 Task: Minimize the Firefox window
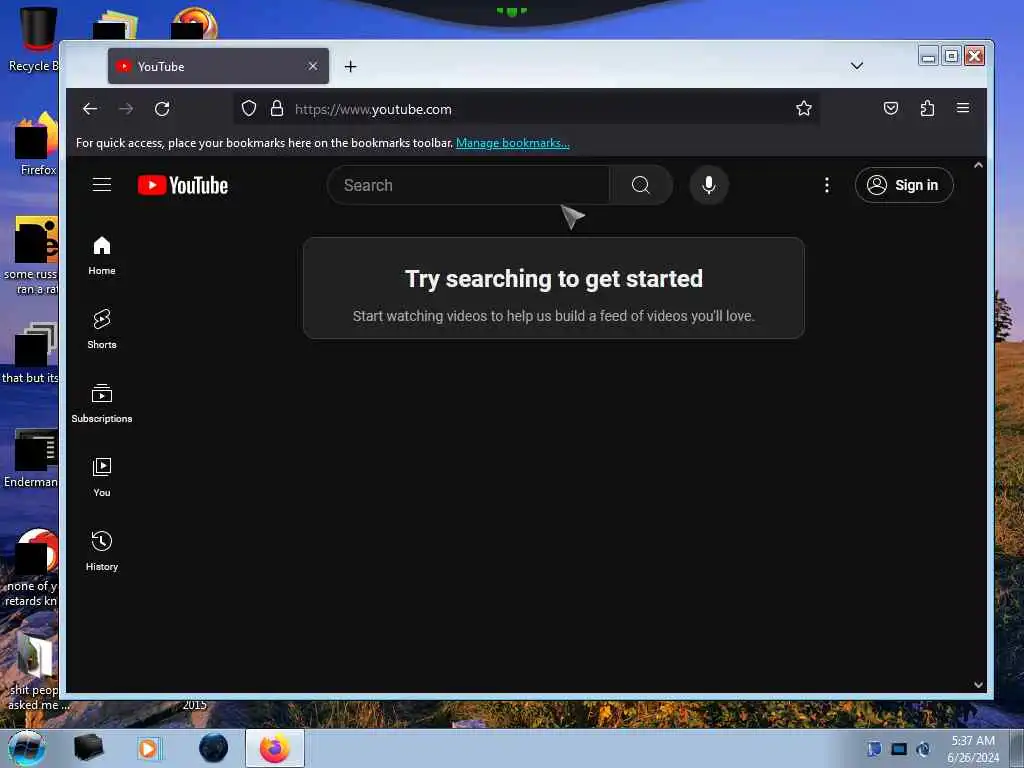928,56
